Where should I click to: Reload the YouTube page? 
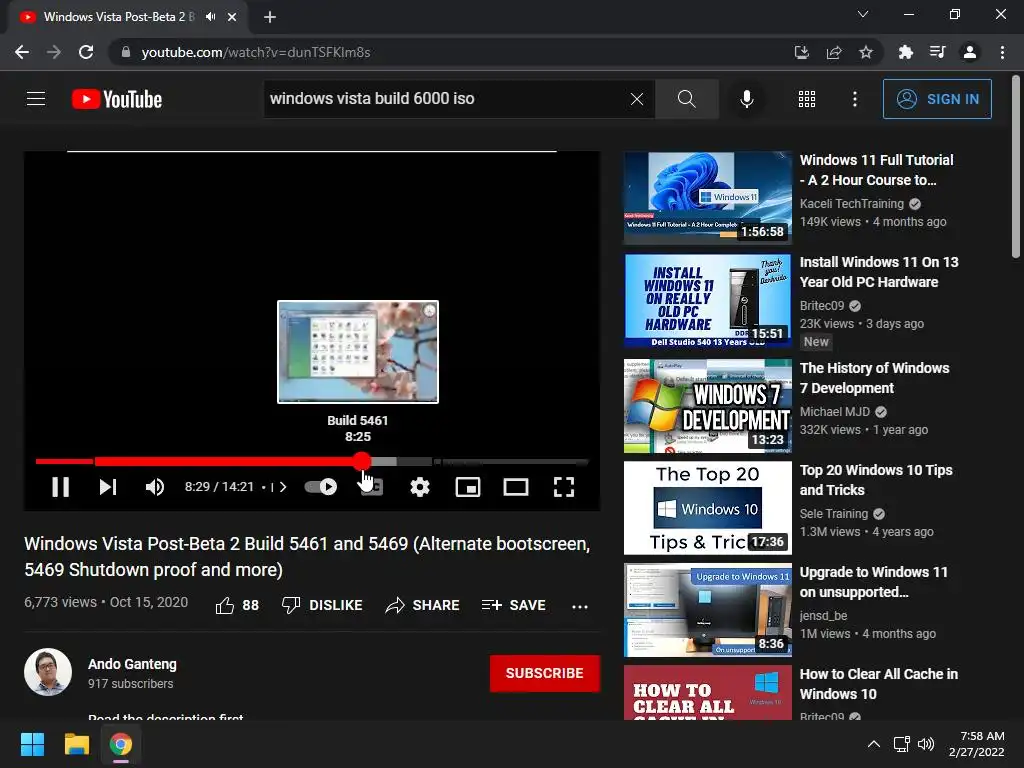(x=86, y=52)
